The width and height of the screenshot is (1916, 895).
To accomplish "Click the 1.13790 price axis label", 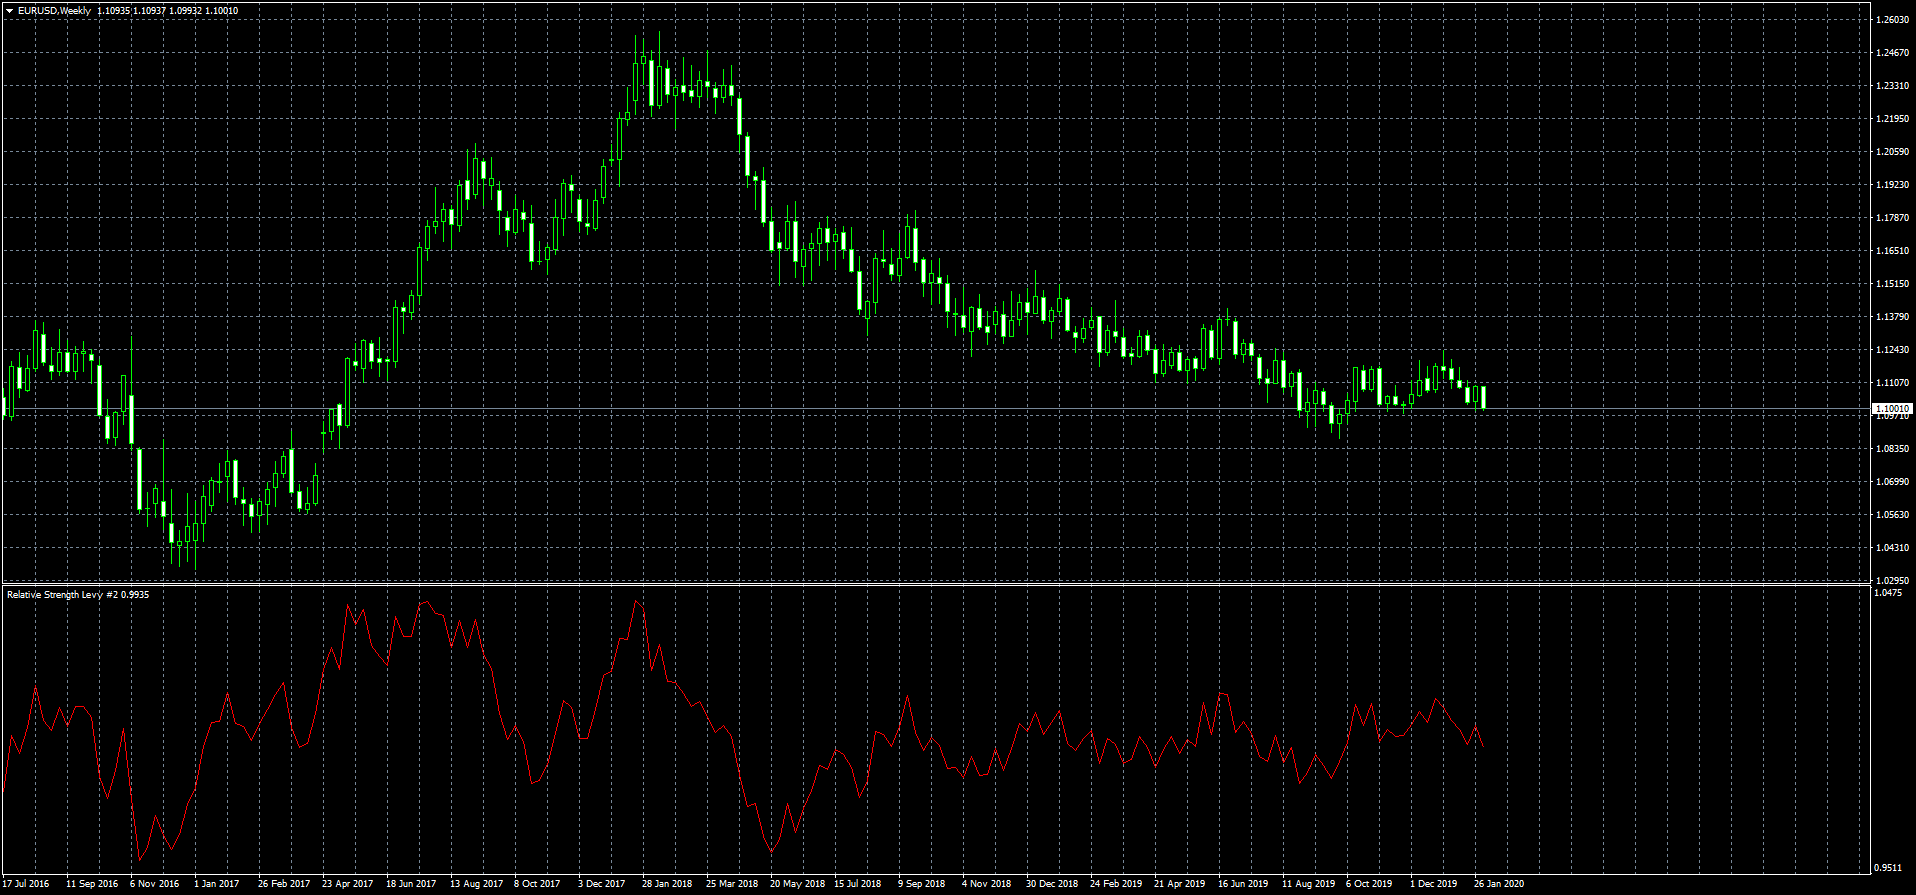I will 1893,317.
